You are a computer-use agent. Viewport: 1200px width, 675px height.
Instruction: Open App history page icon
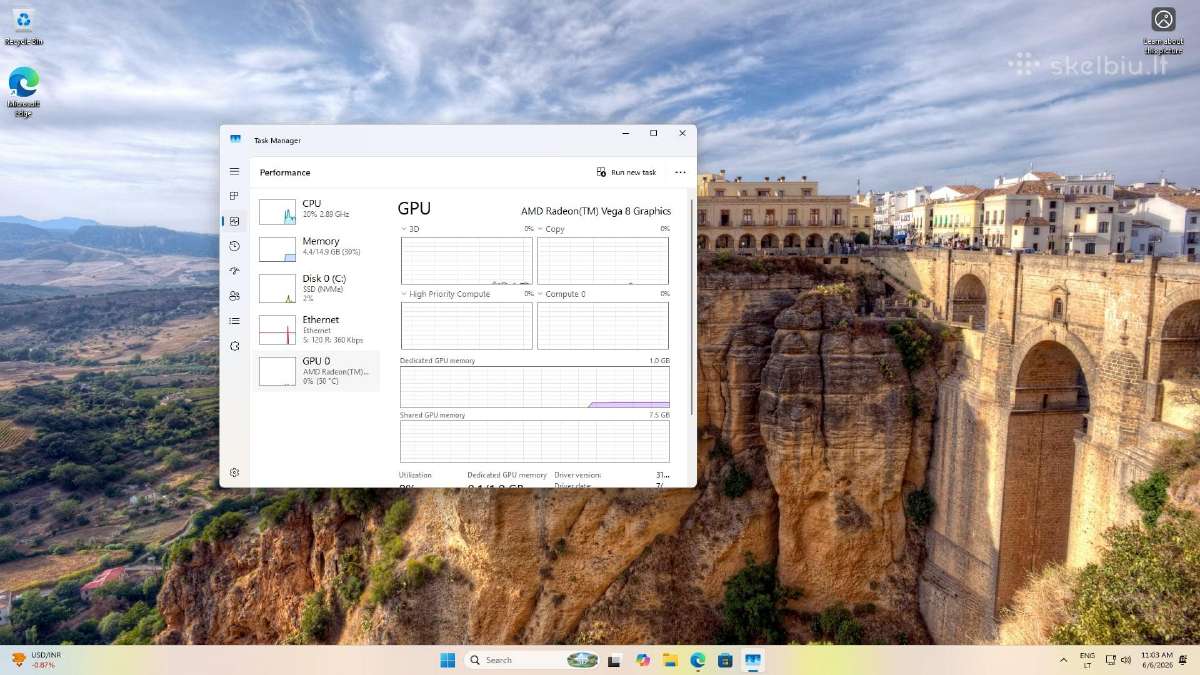234,246
